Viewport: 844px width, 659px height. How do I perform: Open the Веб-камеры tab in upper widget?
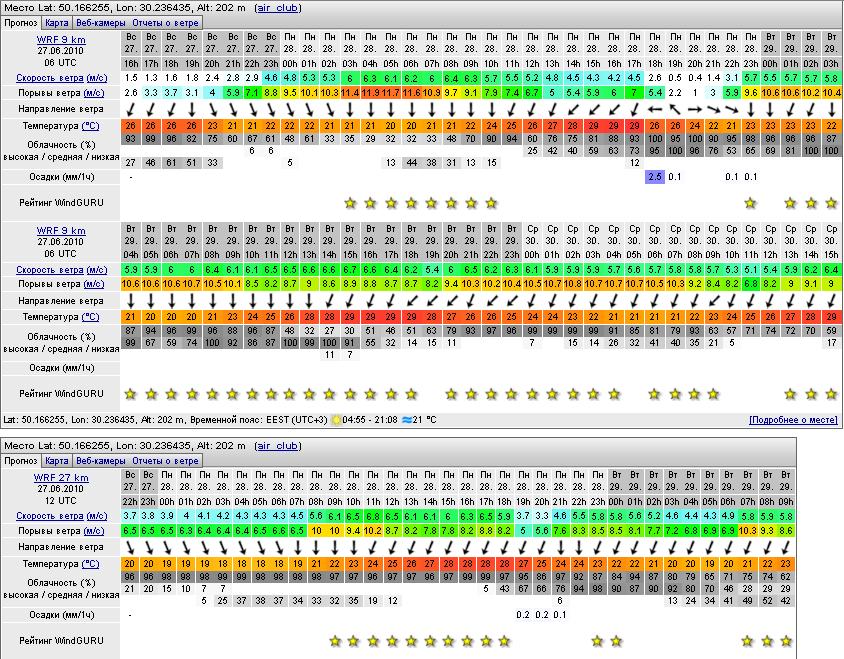(x=99, y=22)
